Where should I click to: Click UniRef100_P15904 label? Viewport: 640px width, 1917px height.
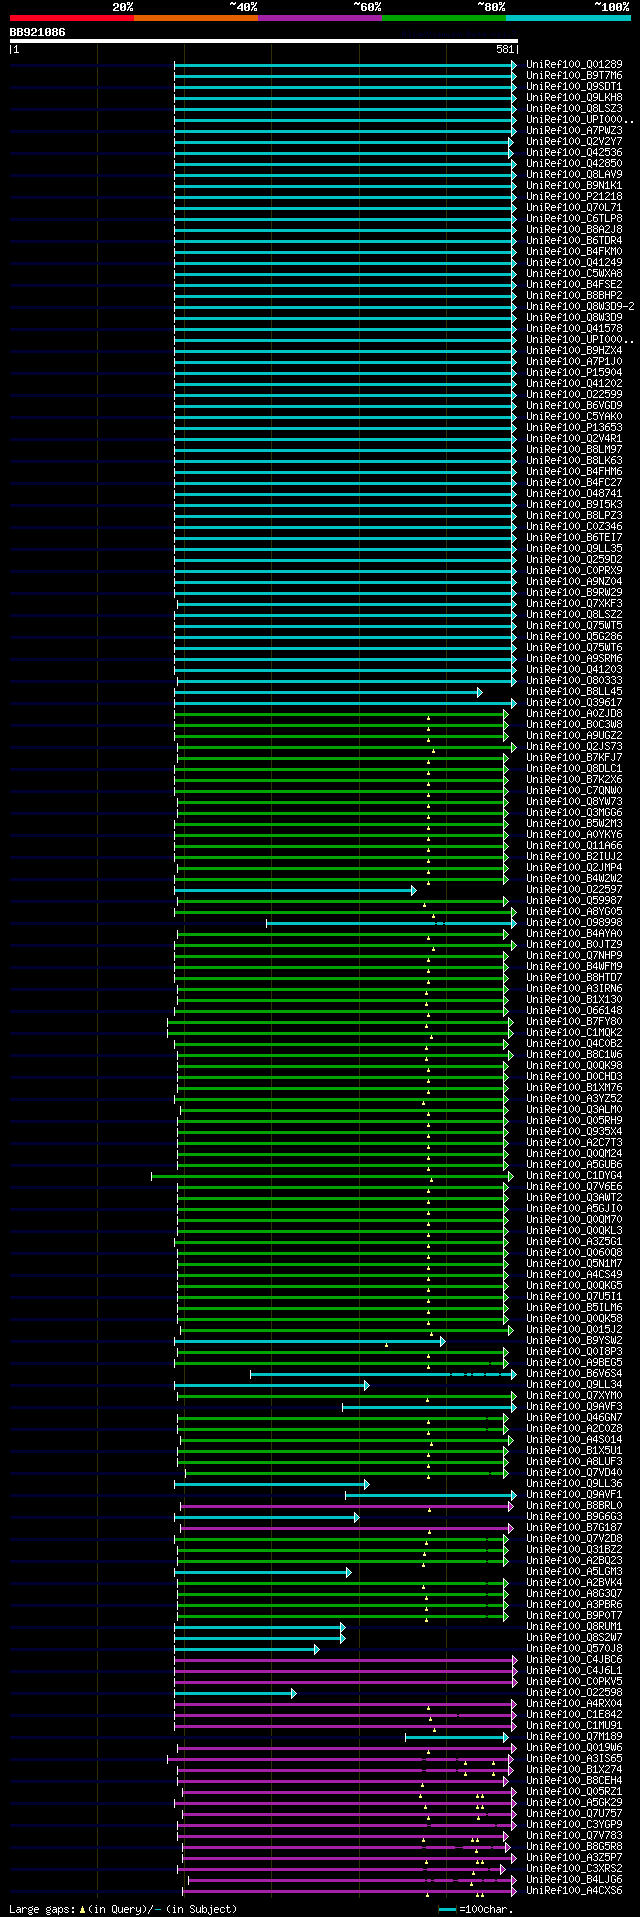574,372
